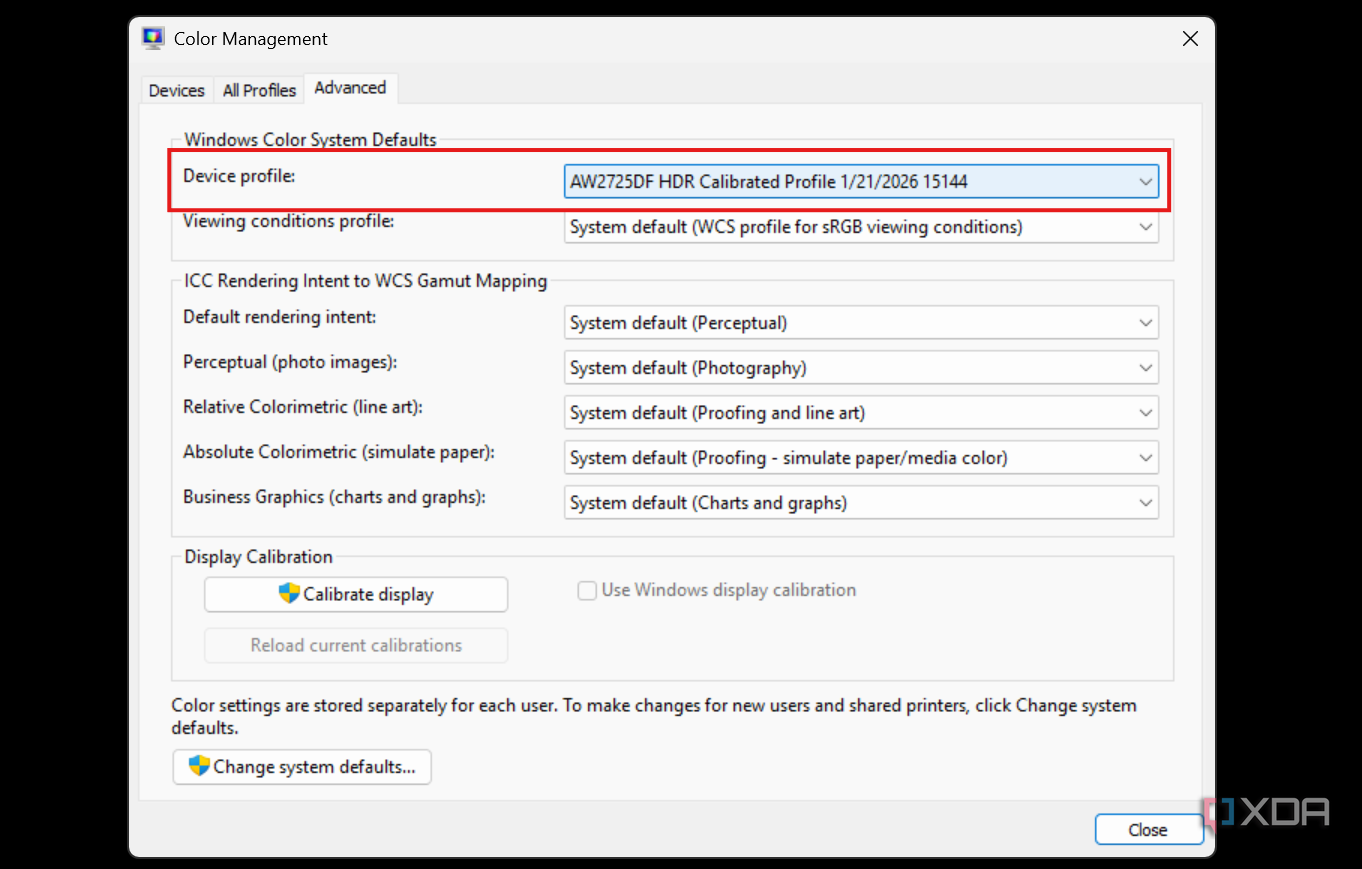Click the Calibrate display button
Screen dimensions: 1362x869
(x=356, y=594)
